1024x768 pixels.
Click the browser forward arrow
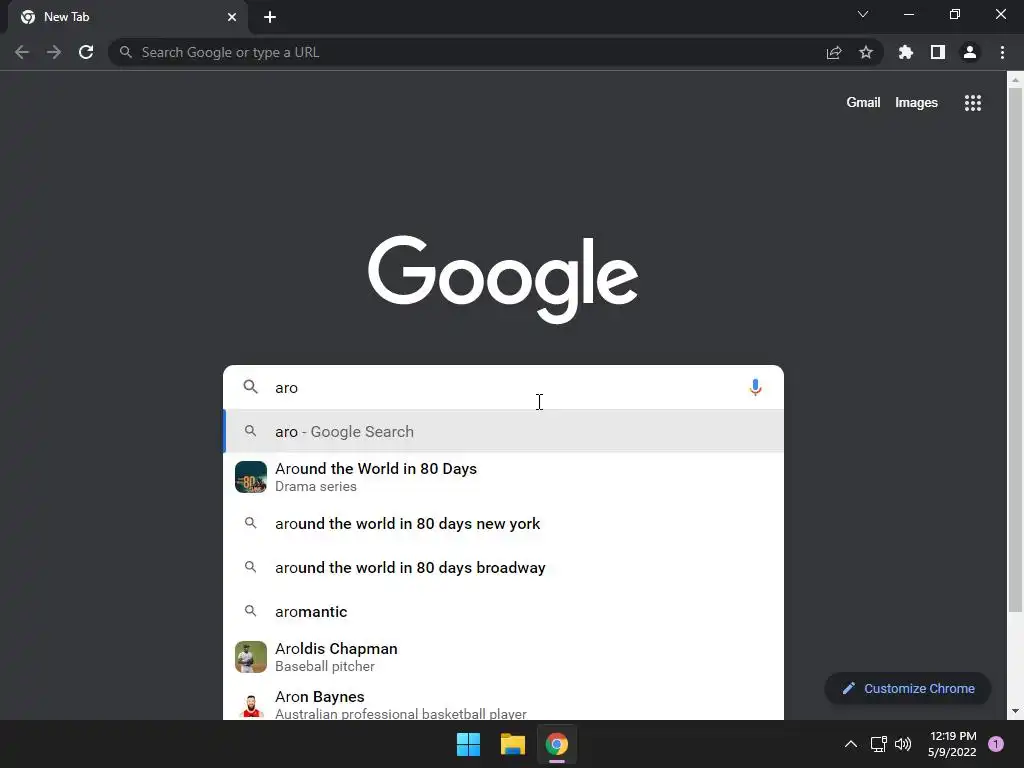pos(54,52)
